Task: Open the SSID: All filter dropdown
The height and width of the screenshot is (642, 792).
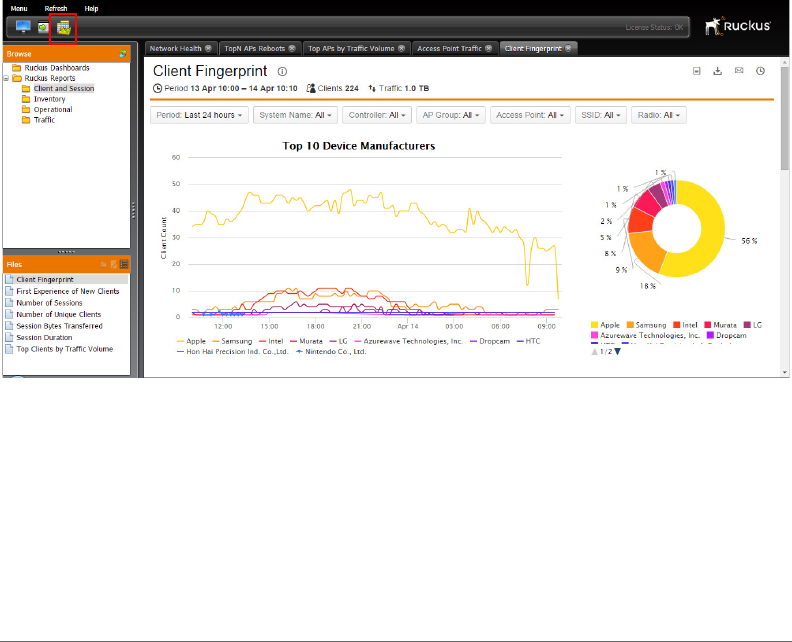Action: (601, 115)
